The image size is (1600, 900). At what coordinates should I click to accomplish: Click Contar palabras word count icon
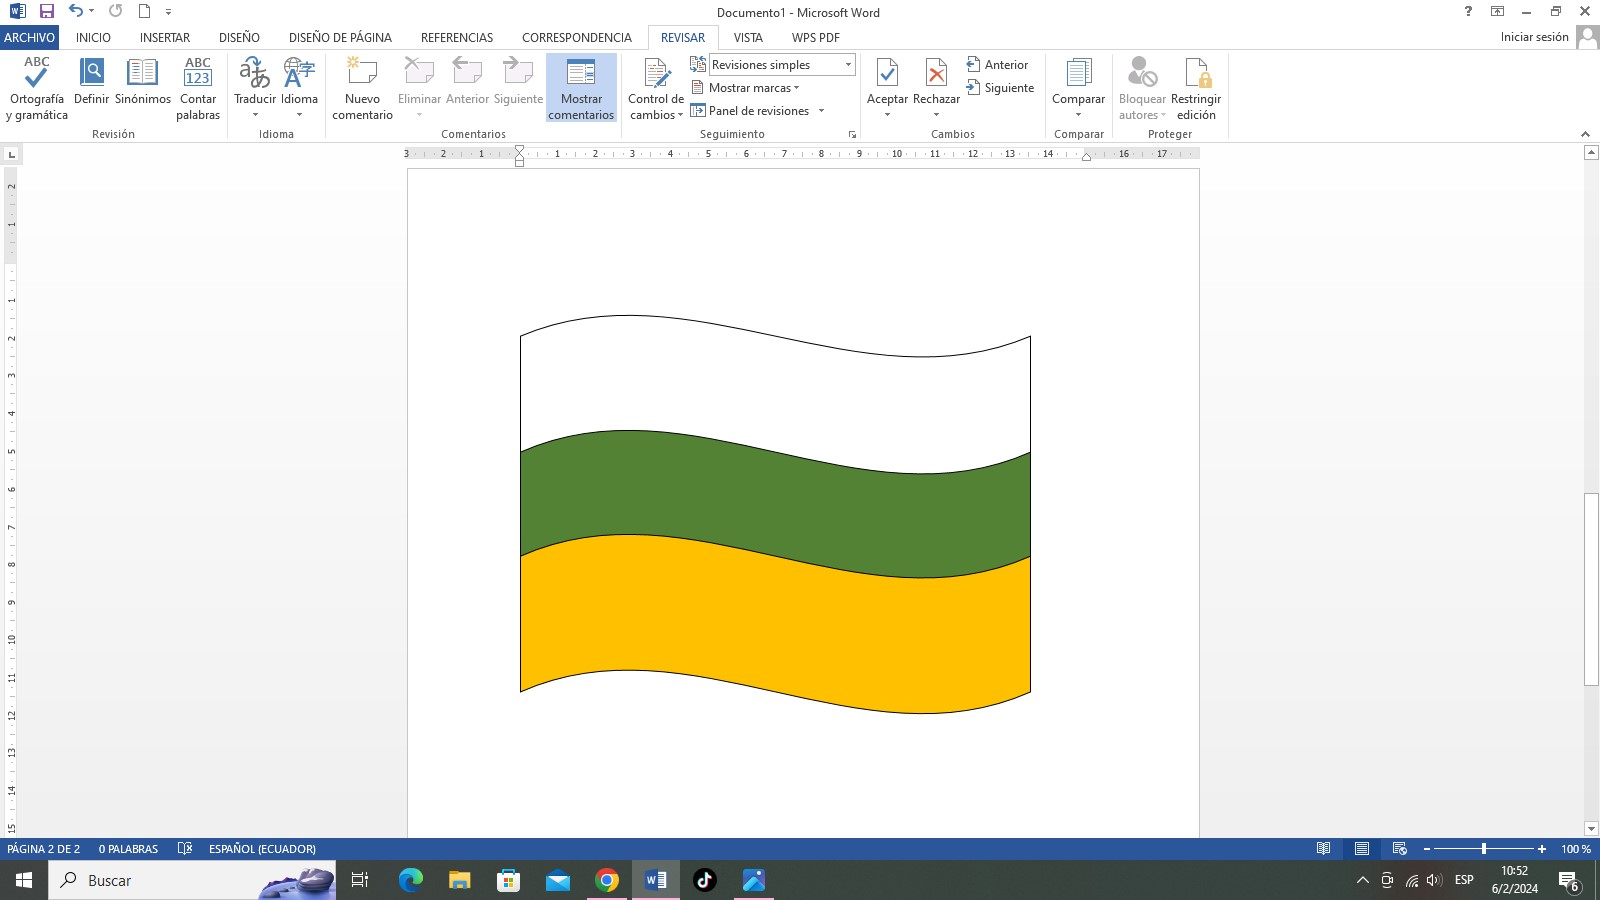pos(198,74)
